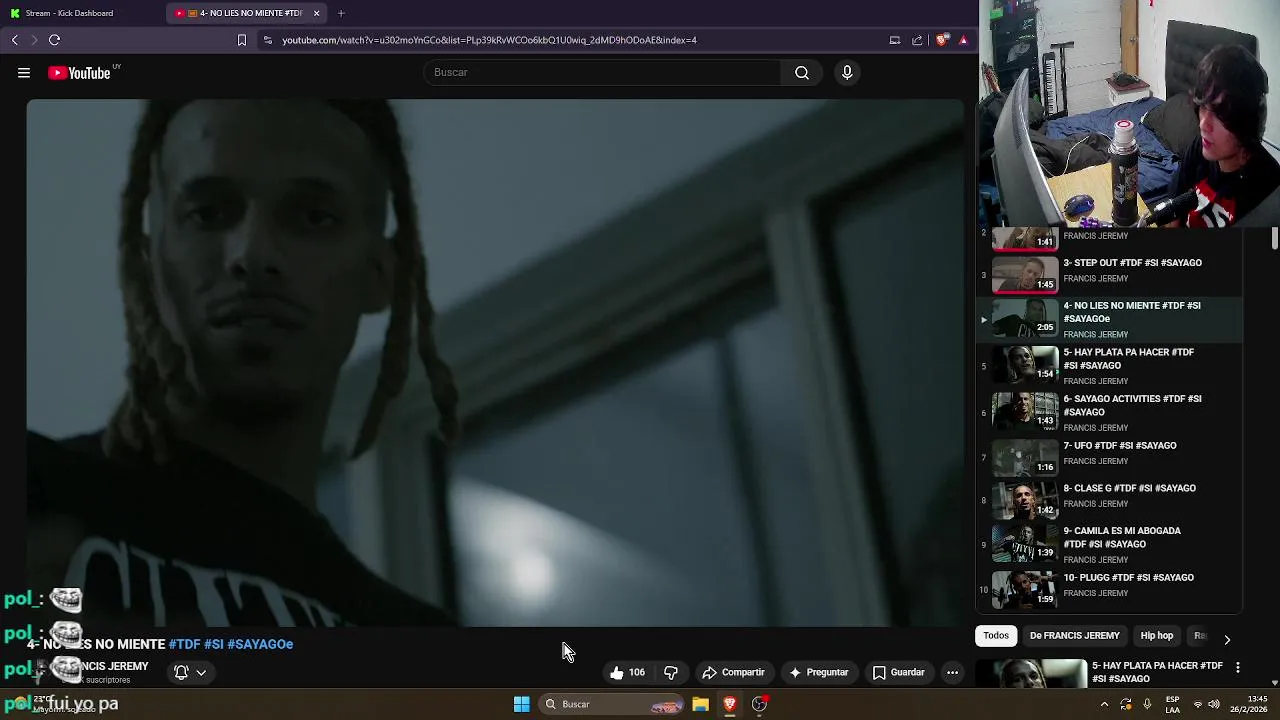Click the tray sync update icon
Screen dimensions: 1280x720
click(1126, 704)
